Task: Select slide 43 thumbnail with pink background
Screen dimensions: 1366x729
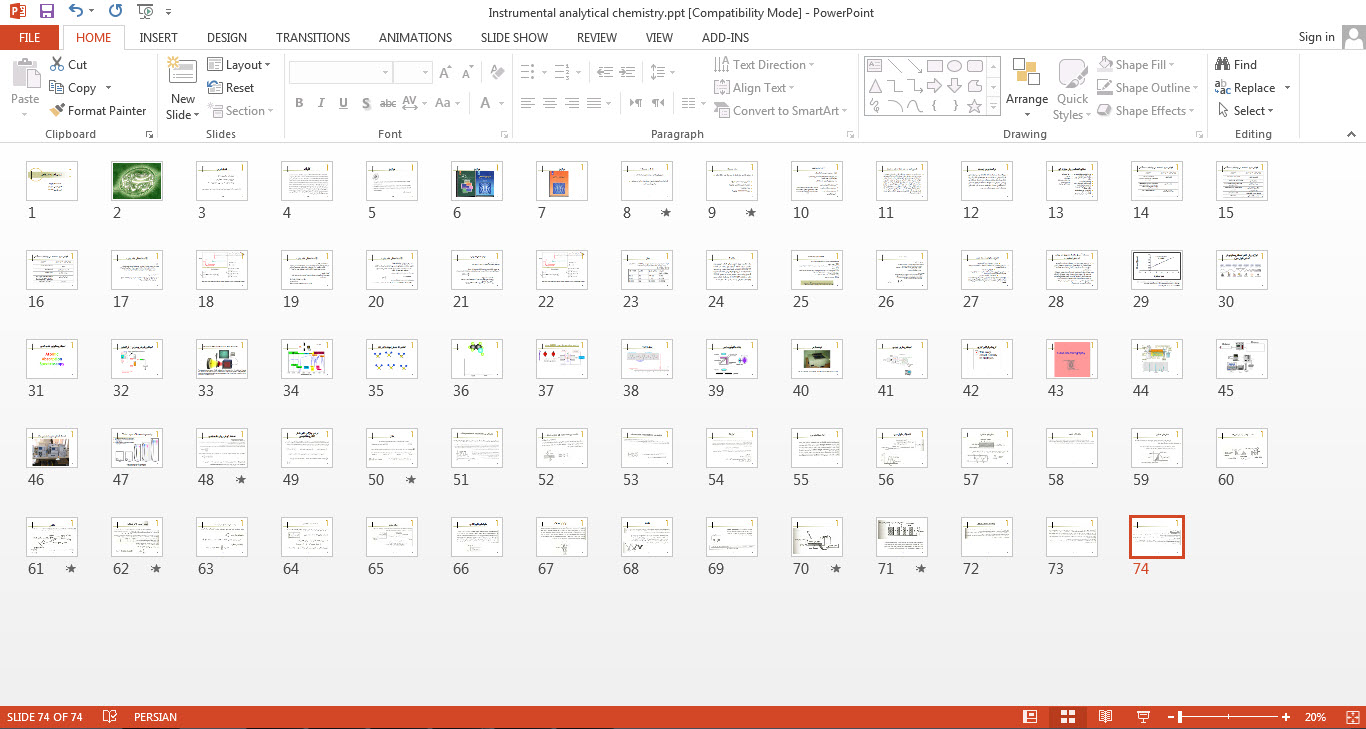Action: [1072, 359]
